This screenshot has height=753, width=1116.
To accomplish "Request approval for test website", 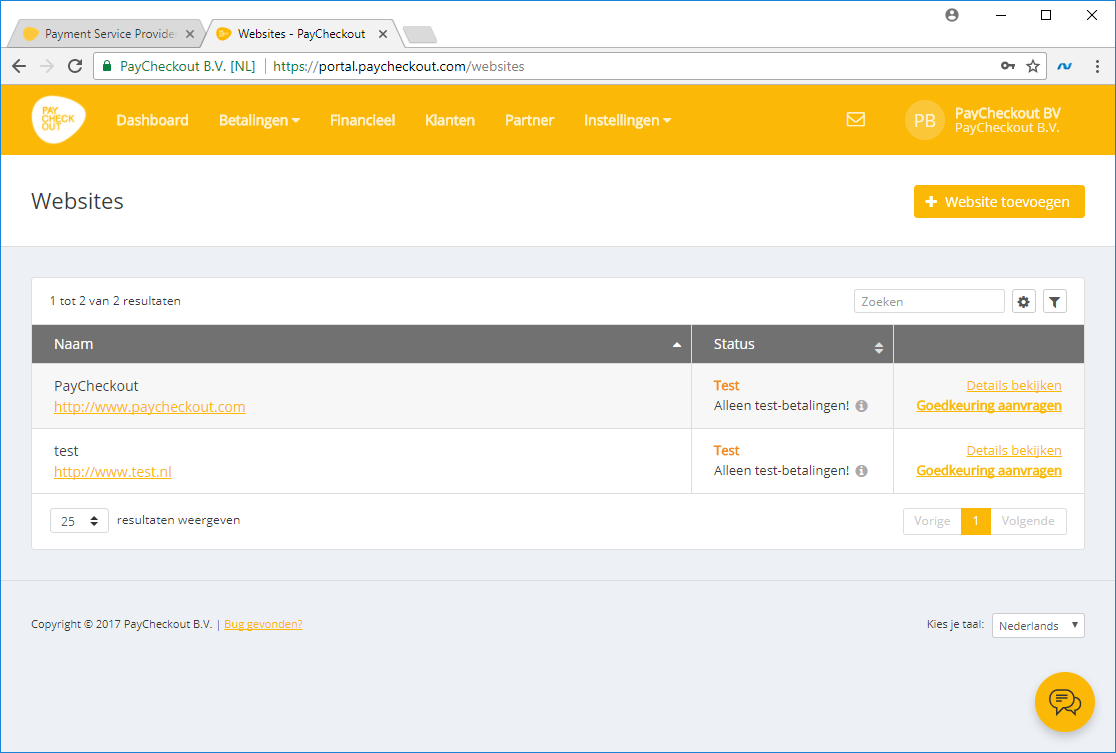I will tap(989, 470).
